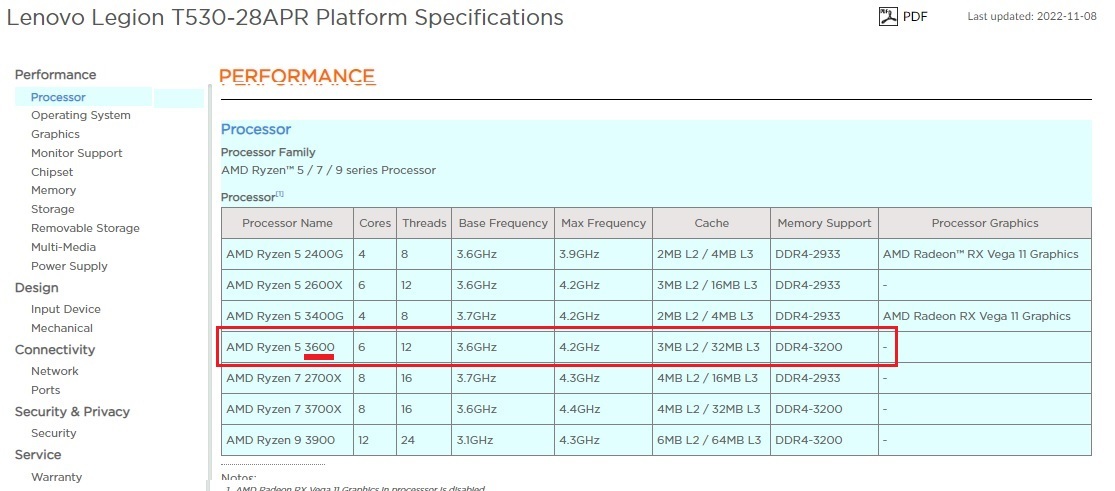
Task: Click DDR4-3200 in the Ryzen 9 3900 row
Action: pyautogui.click(x=824, y=440)
